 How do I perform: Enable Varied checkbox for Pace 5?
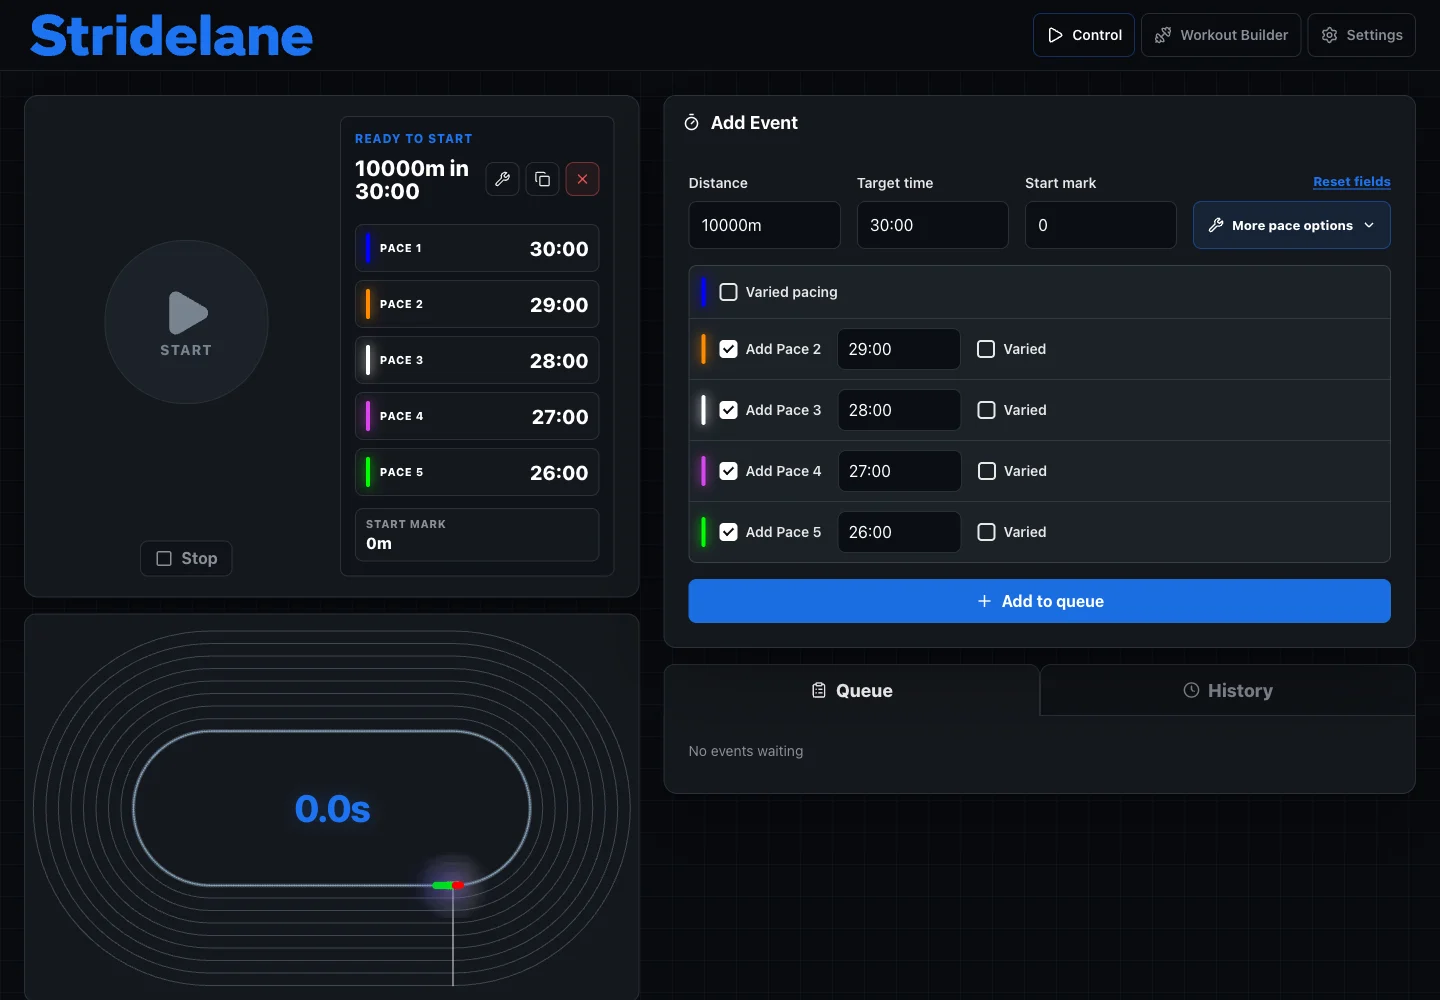coord(986,532)
